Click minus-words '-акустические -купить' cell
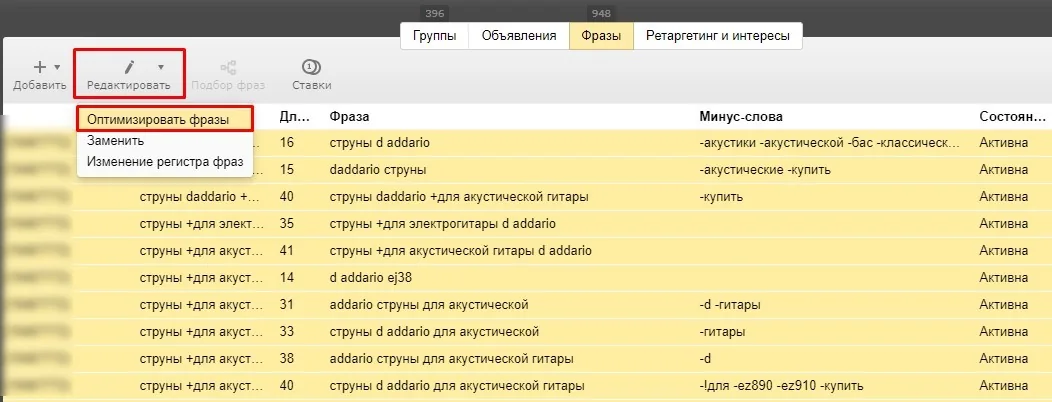The image size is (1052, 402). (765, 170)
